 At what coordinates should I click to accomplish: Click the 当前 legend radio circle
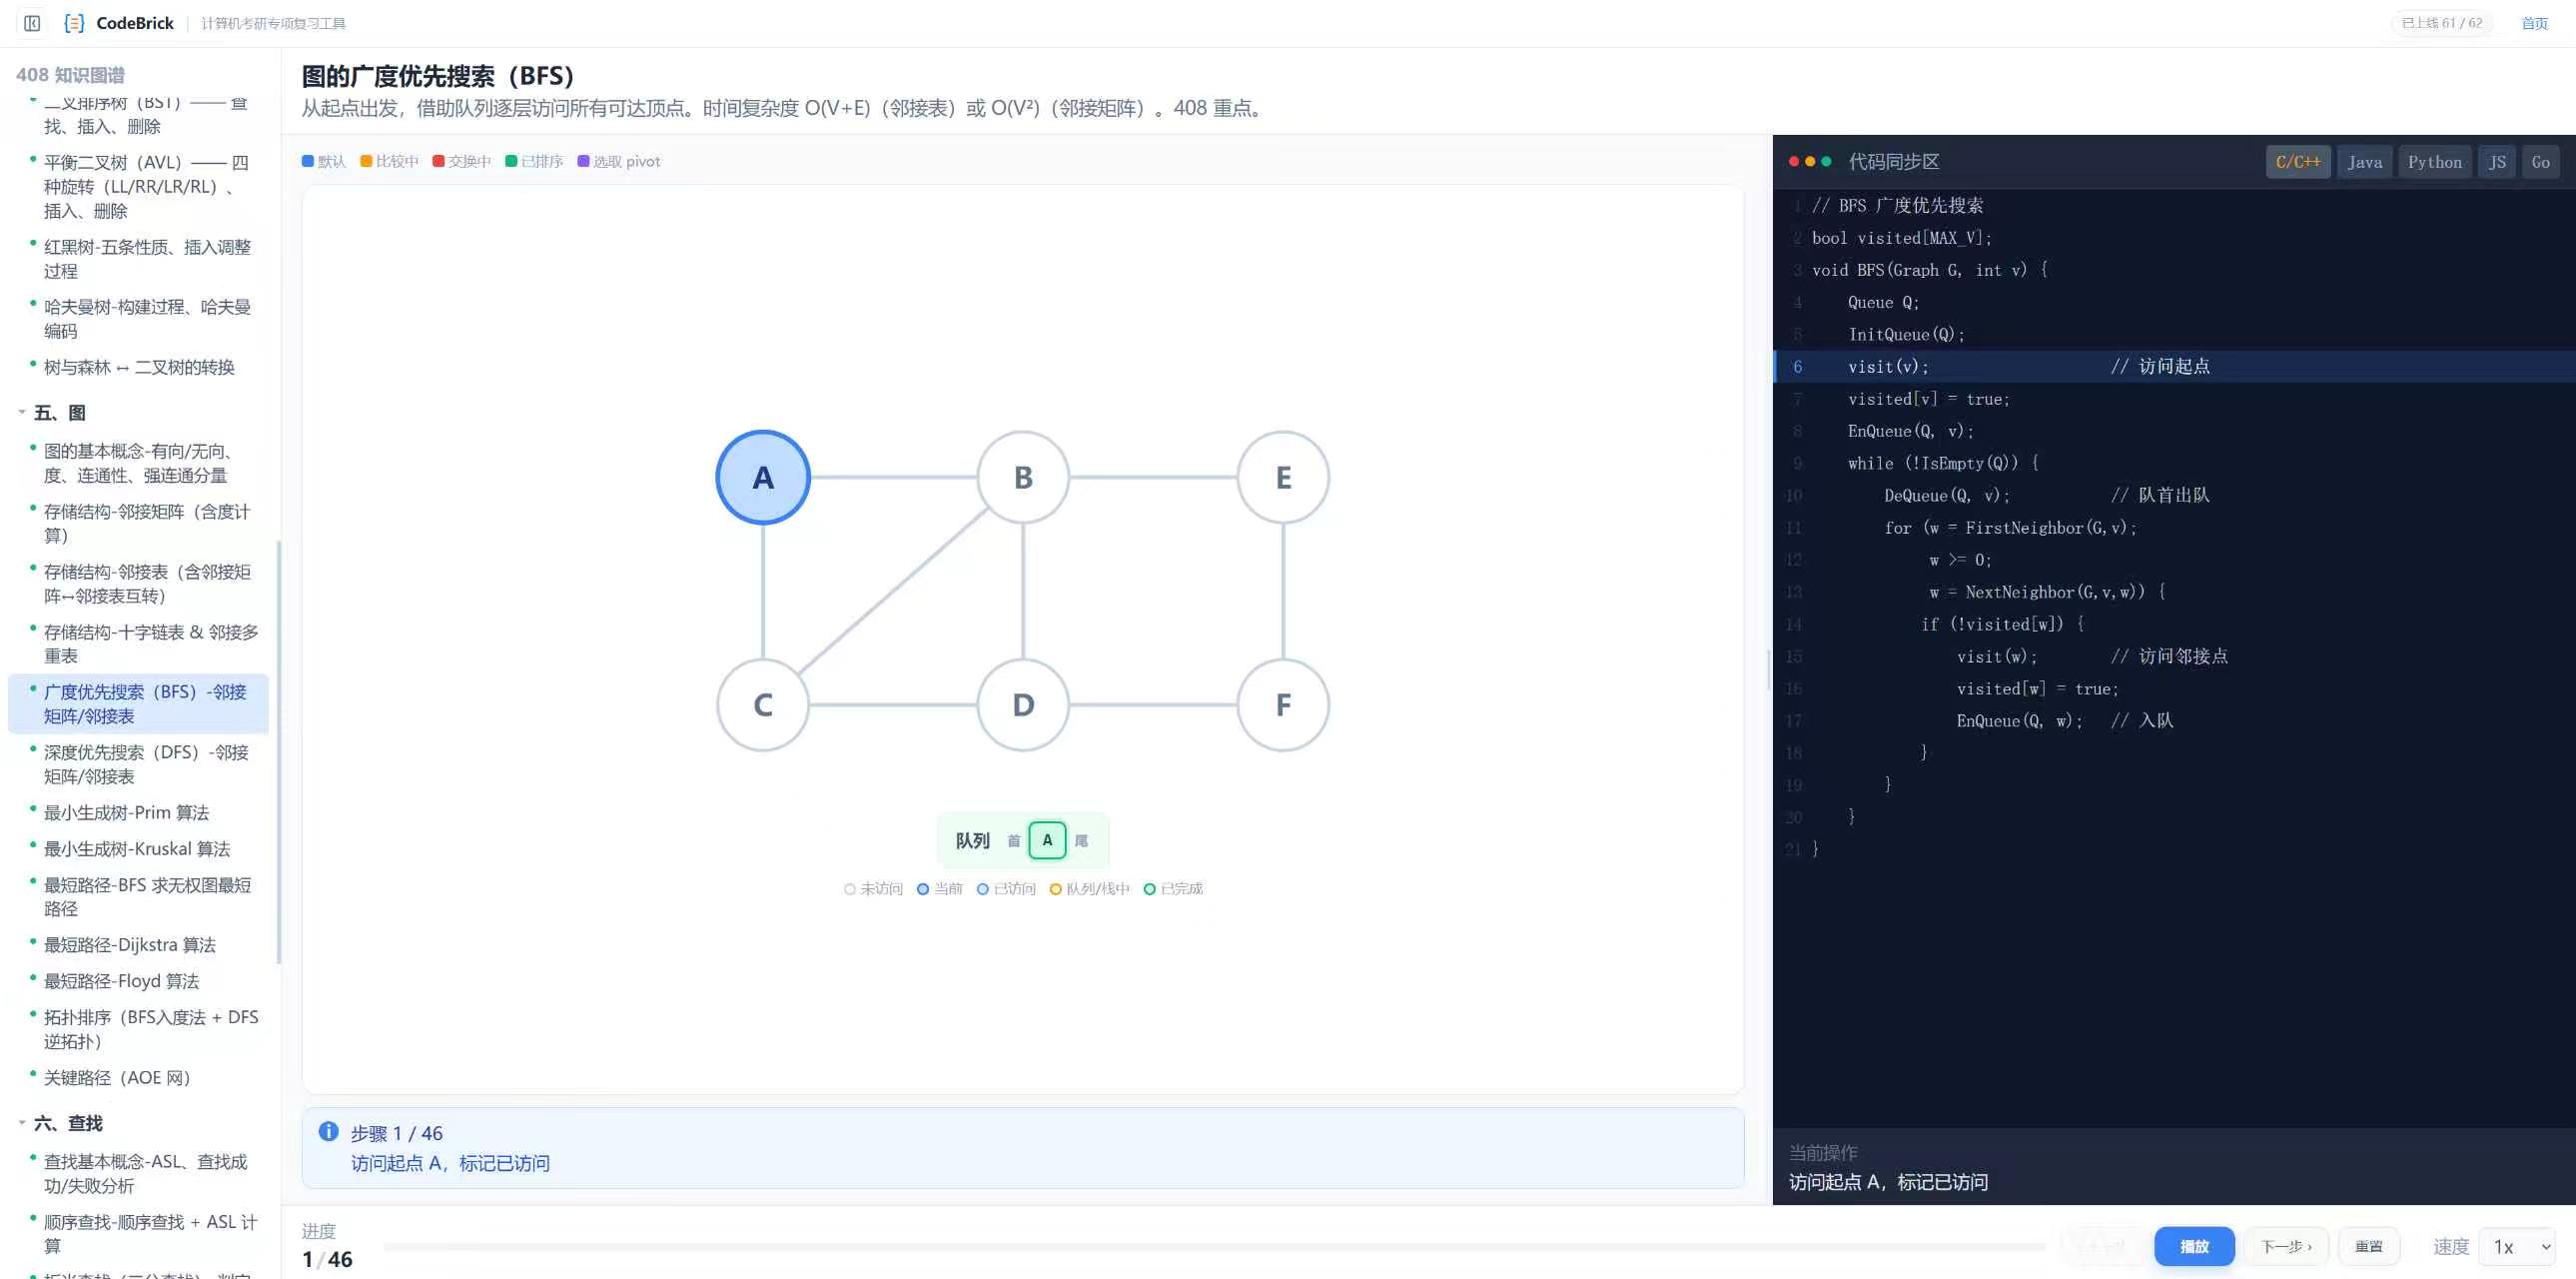point(923,889)
